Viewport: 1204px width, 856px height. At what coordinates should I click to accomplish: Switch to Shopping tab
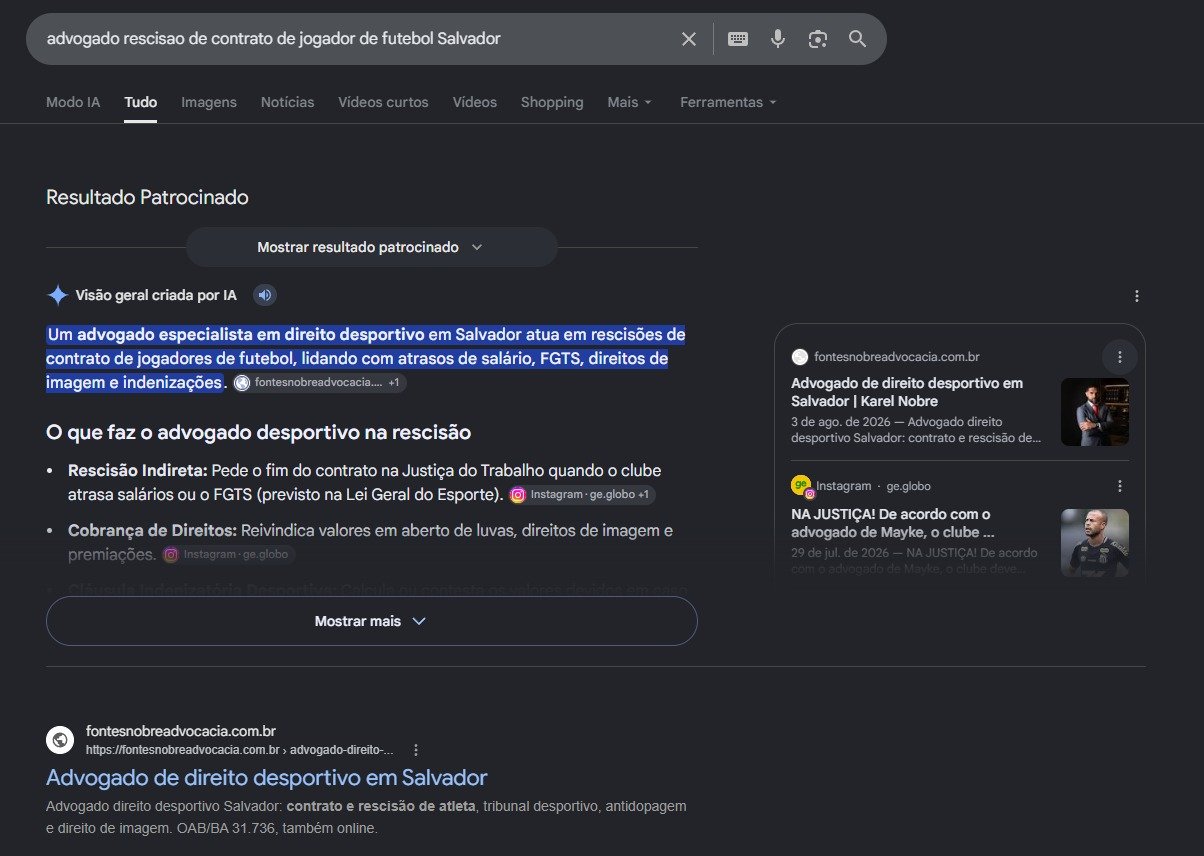[x=552, y=102]
